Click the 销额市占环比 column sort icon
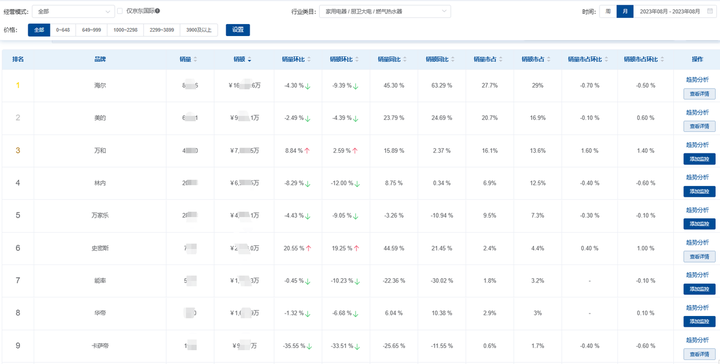The image size is (720, 364). coord(662,60)
